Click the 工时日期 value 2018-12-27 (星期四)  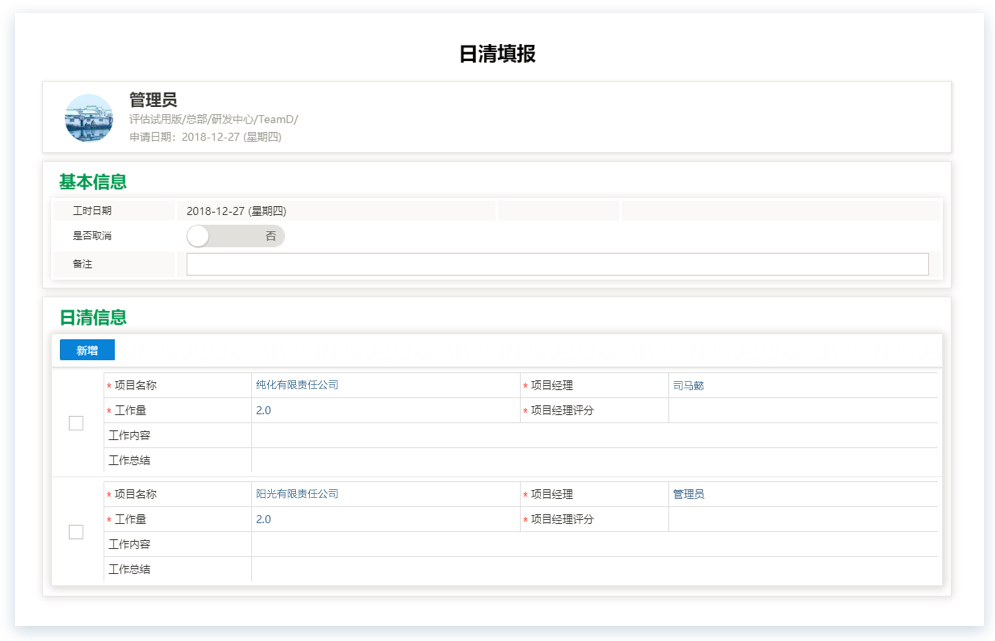click(x=236, y=211)
